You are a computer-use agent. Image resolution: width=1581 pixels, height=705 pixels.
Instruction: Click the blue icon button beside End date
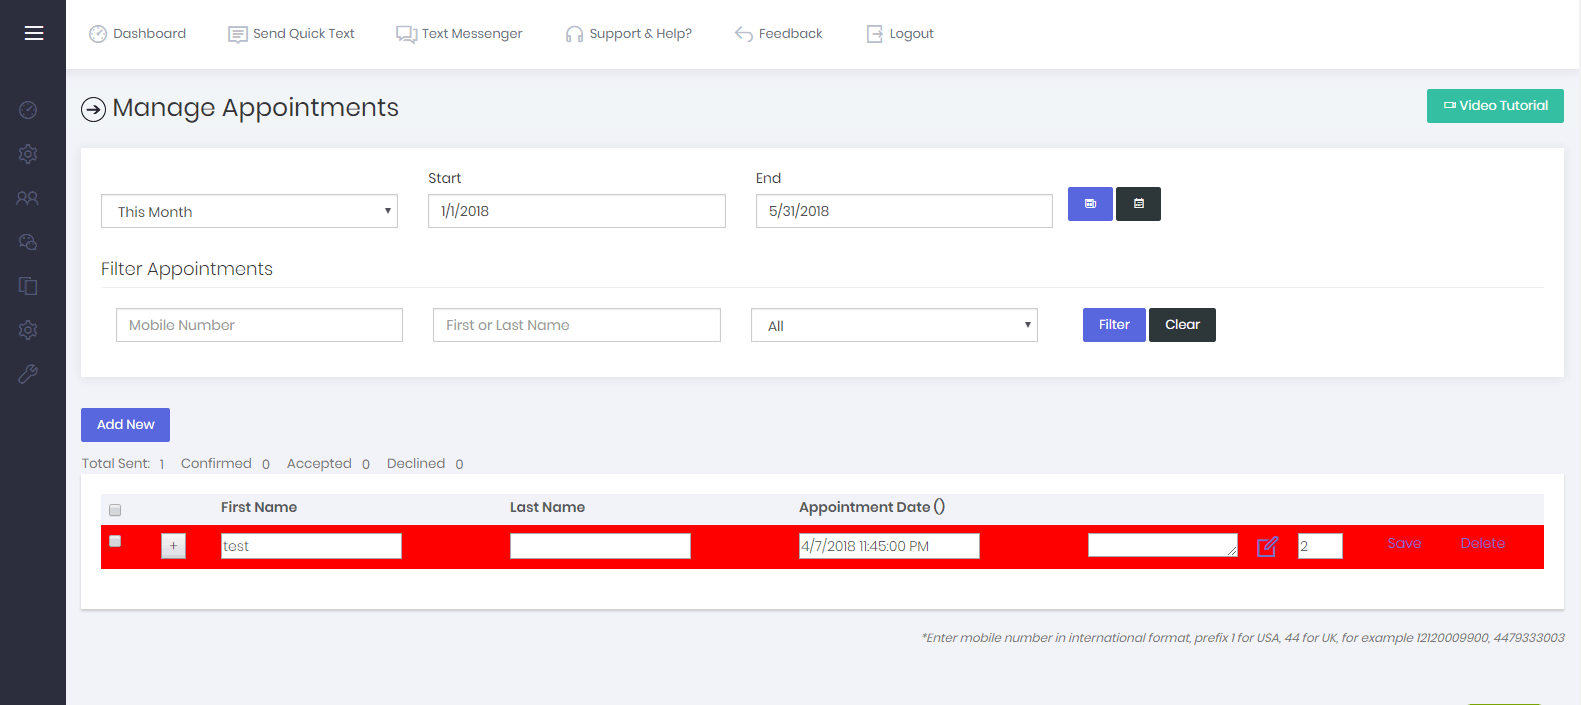click(1090, 204)
